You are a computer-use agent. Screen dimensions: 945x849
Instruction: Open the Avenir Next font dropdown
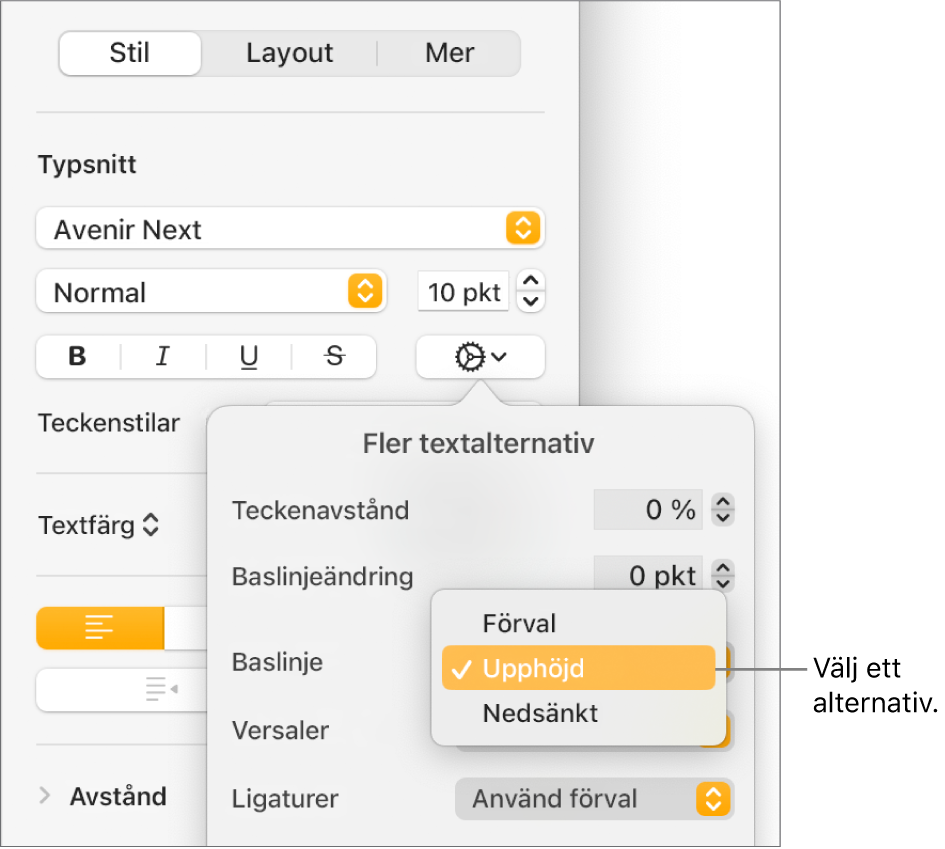[290, 229]
